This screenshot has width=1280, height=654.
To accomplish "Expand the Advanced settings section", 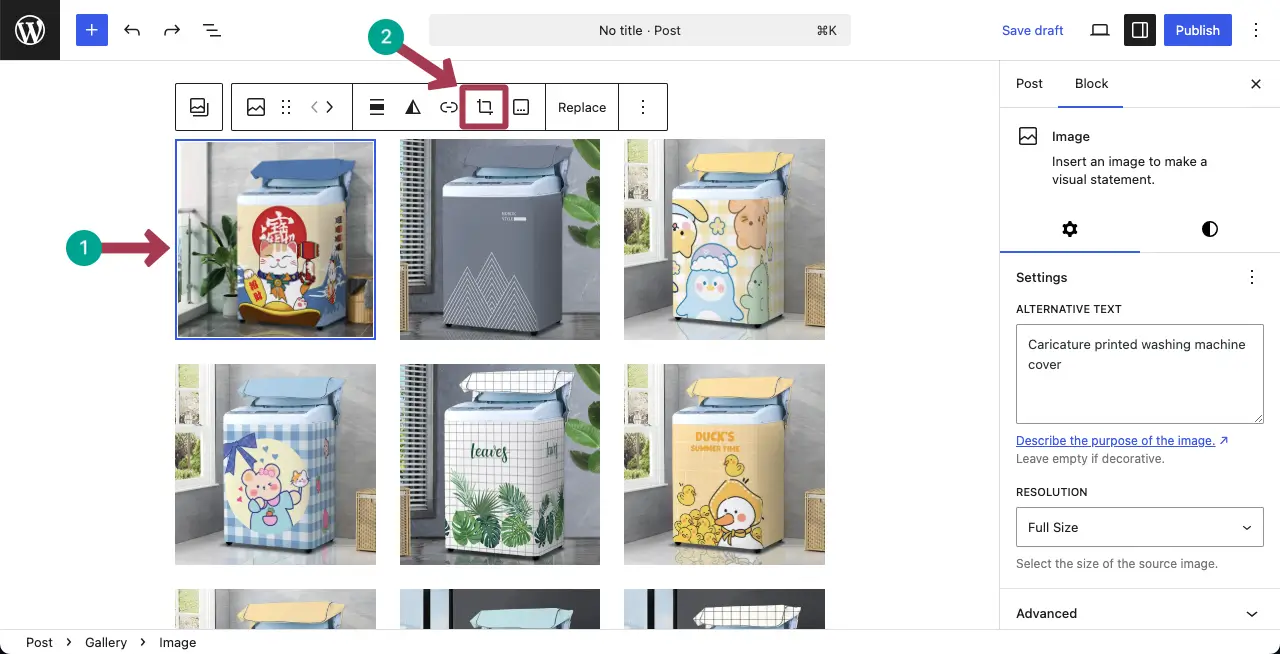I will [1139, 613].
